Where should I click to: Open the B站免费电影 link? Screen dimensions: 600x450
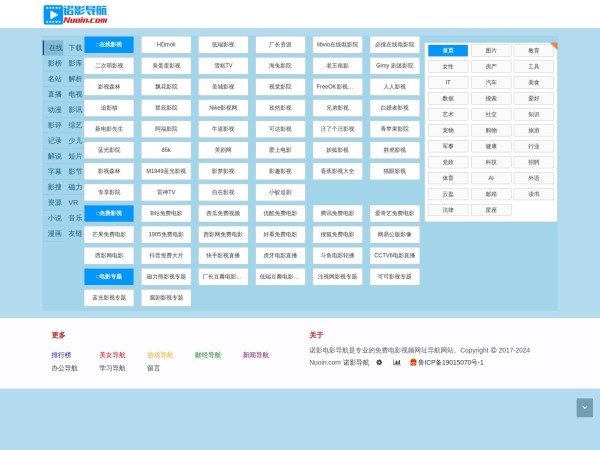click(166, 213)
